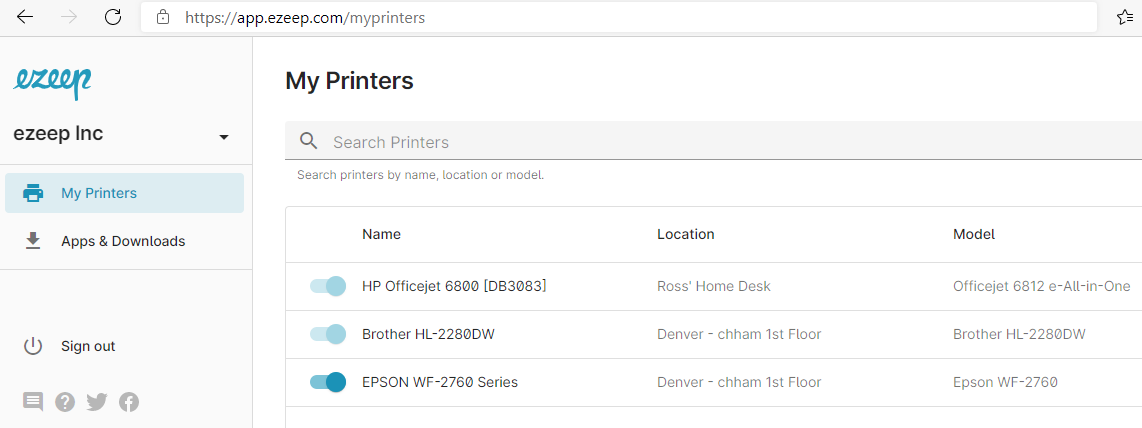The height and width of the screenshot is (428, 1142).
Task: Disable the EPSON WF-2760 Series switch
Action: pyautogui.click(x=327, y=382)
